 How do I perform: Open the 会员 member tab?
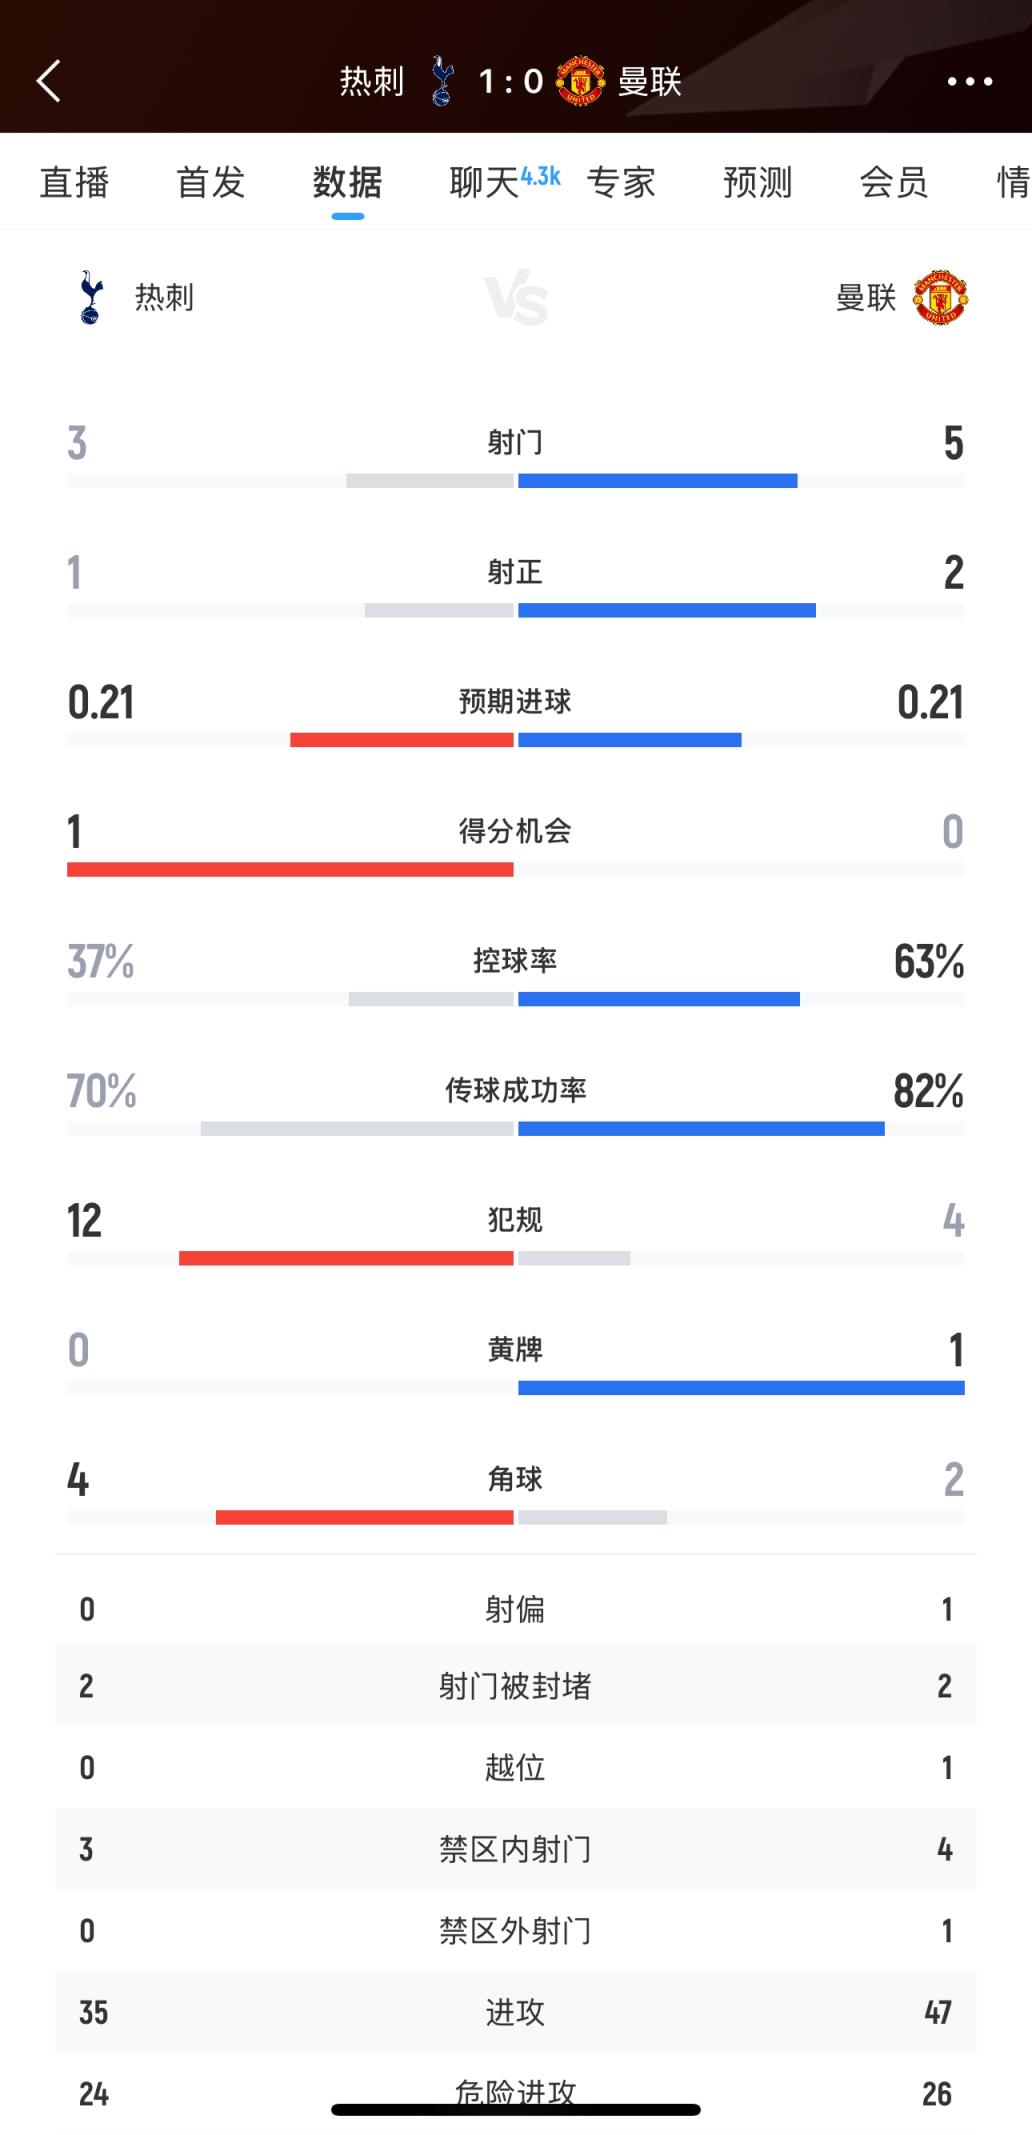pos(894,183)
